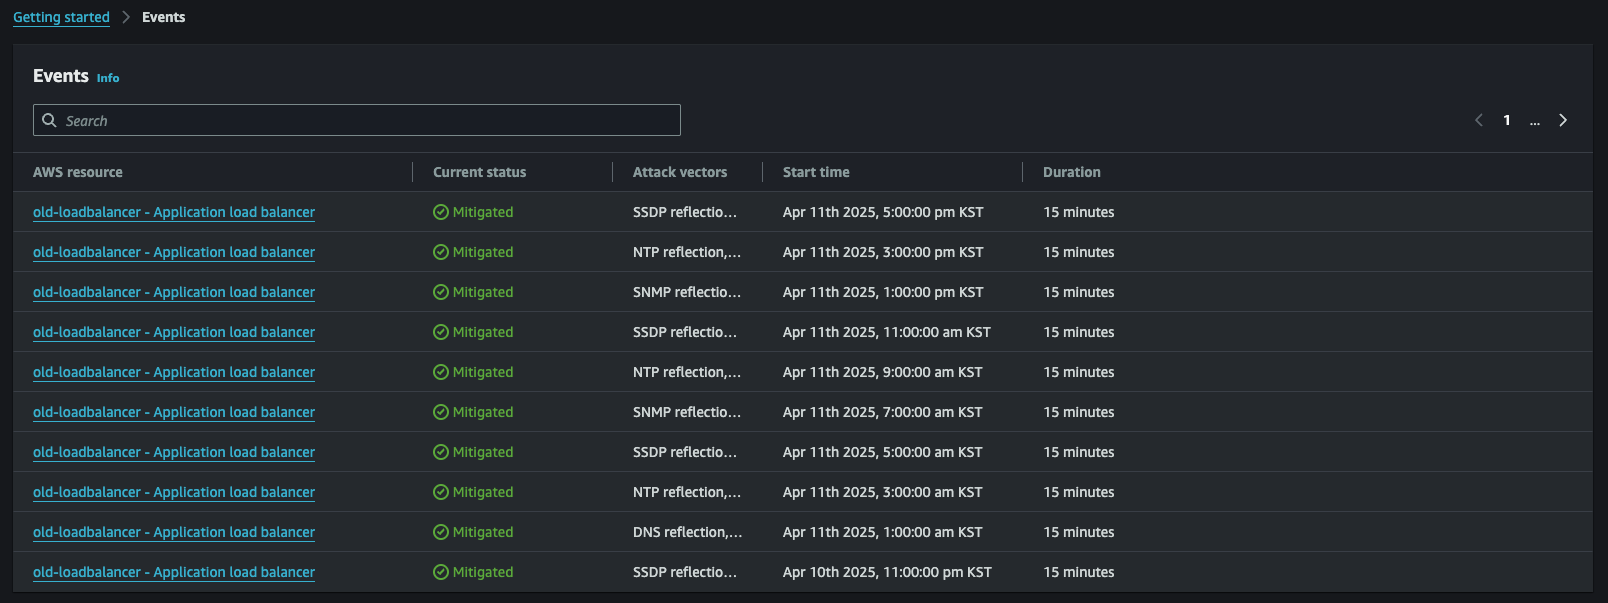This screenshot has height=603, width=1608.
Task: Click start time Apr 11th 2025, 5:00:00 am KST
Action: tap(883, 452)
